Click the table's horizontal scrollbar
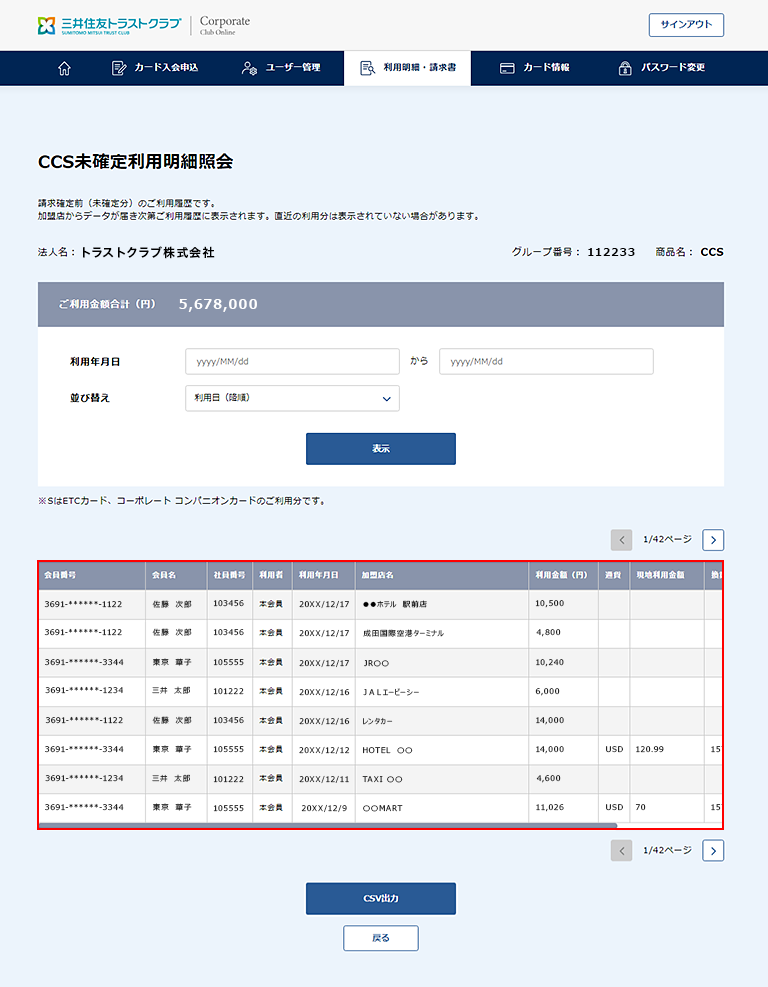 328,825
